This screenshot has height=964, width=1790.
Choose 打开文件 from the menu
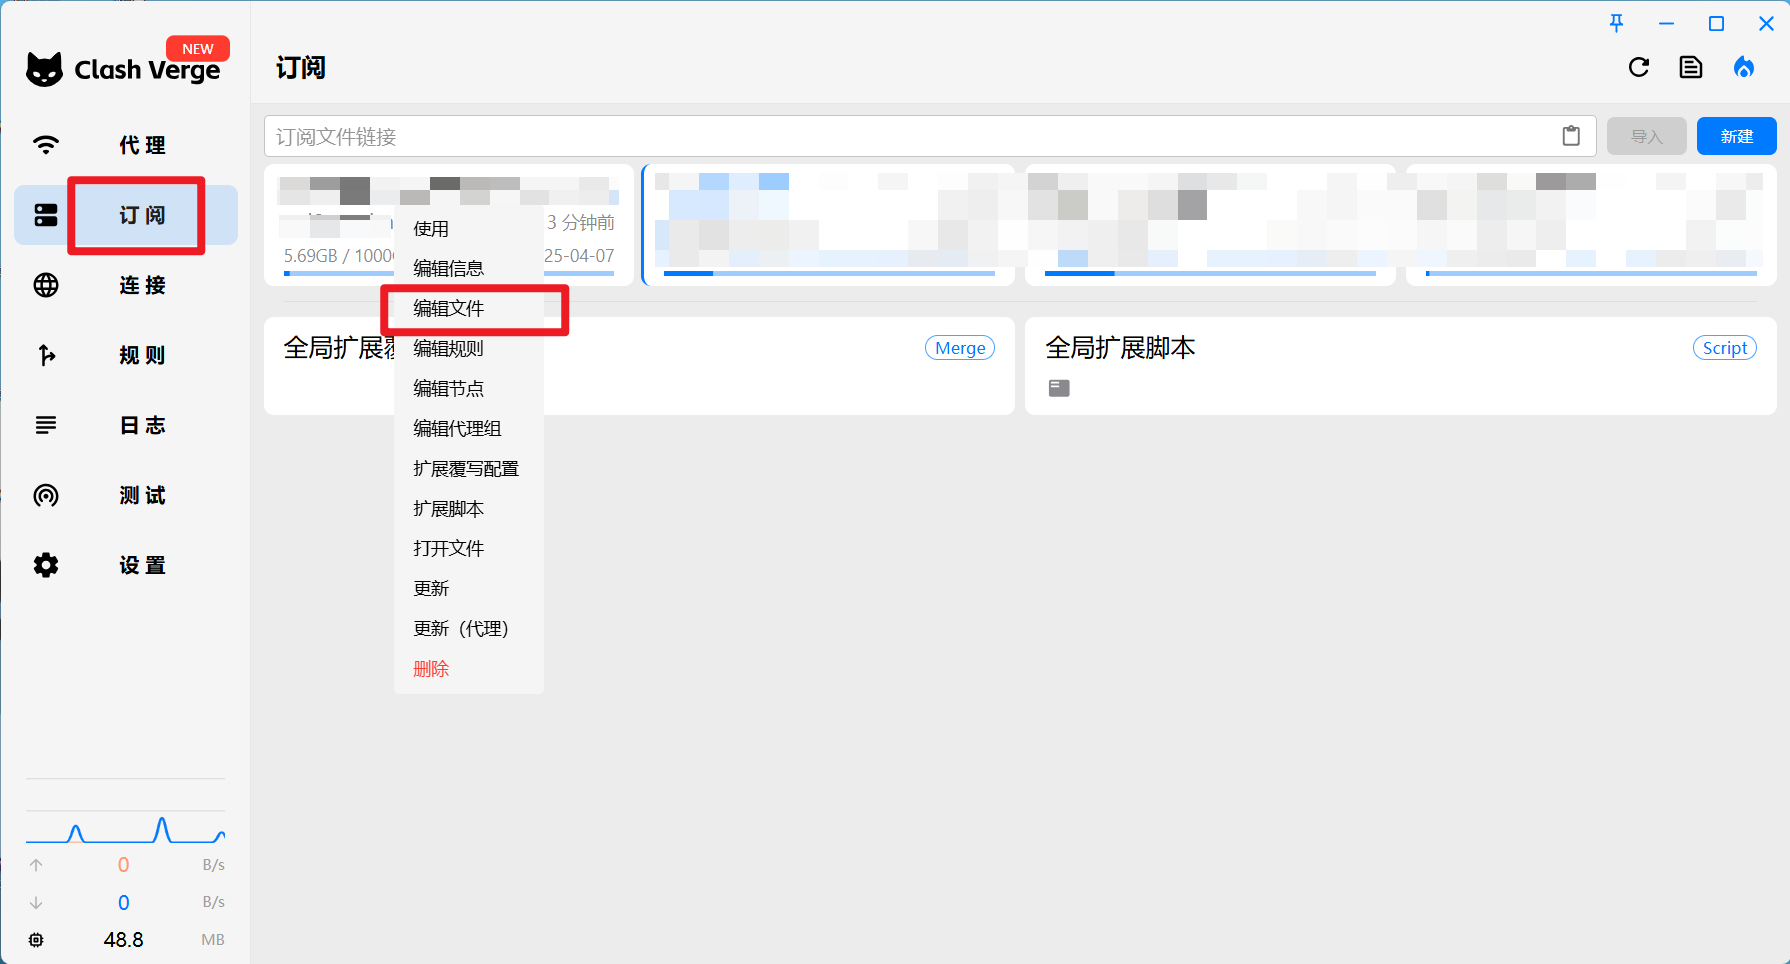469,548
